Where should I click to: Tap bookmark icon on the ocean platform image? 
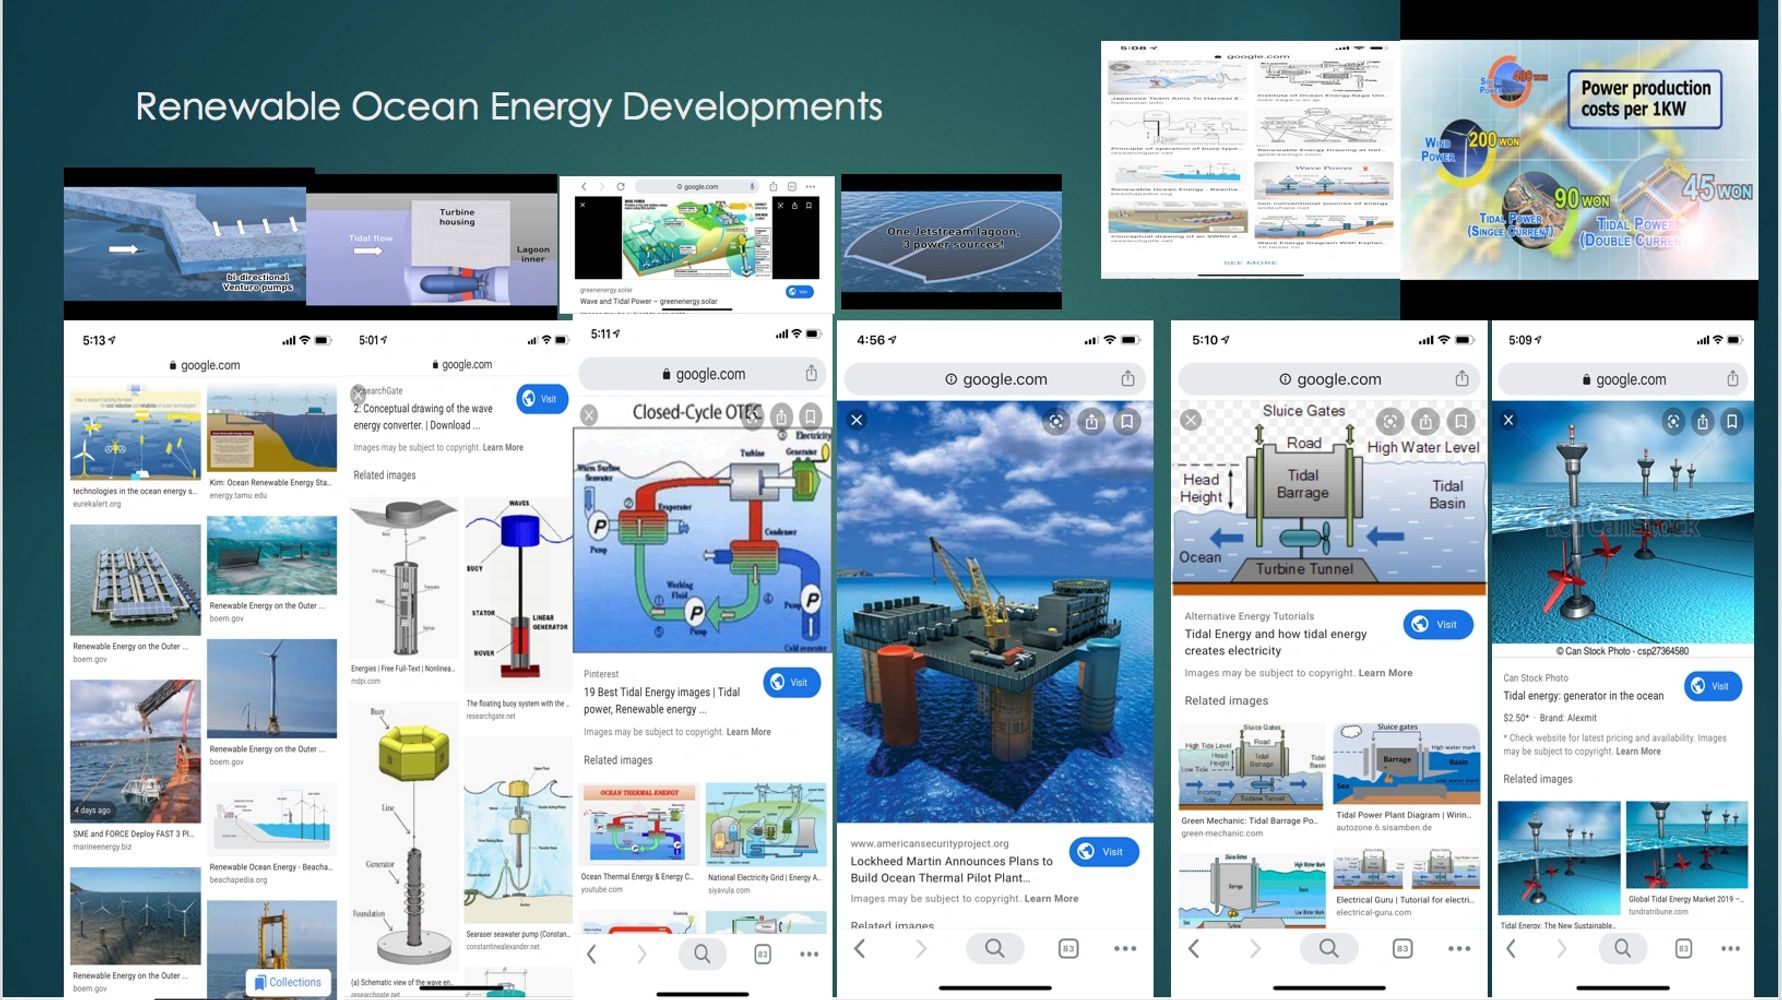1127,422
